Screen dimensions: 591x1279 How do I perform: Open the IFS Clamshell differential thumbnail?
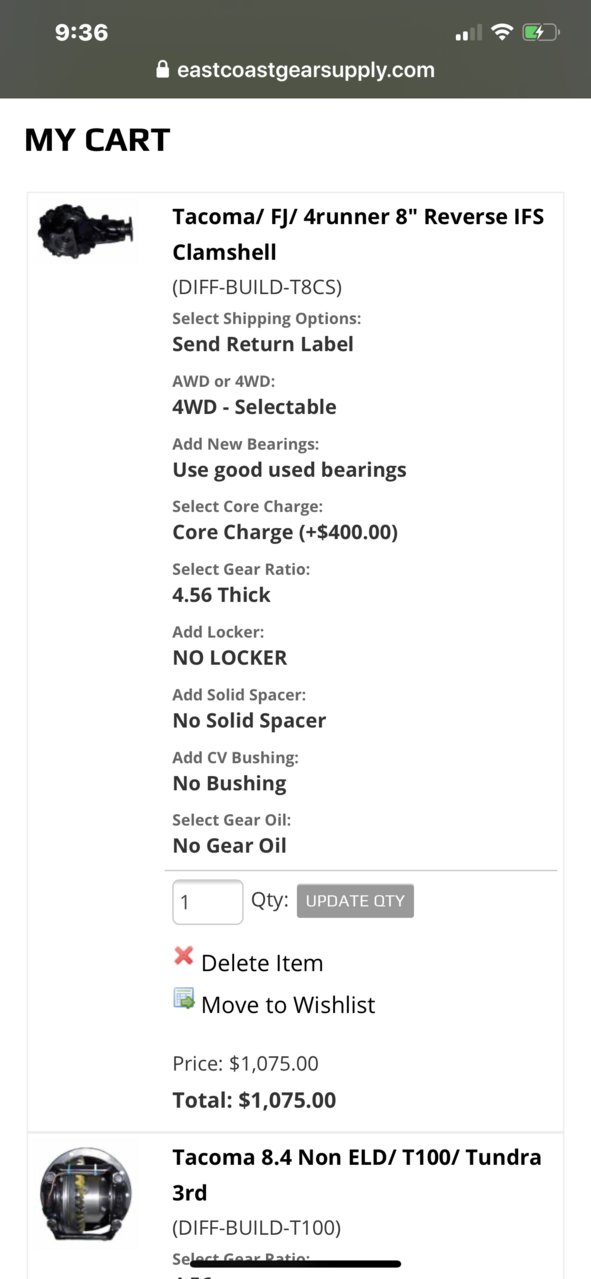point(85,230)
